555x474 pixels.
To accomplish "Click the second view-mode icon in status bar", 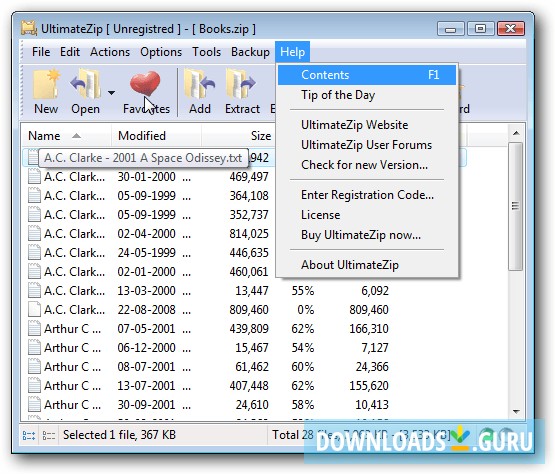I will pos(49,435).
